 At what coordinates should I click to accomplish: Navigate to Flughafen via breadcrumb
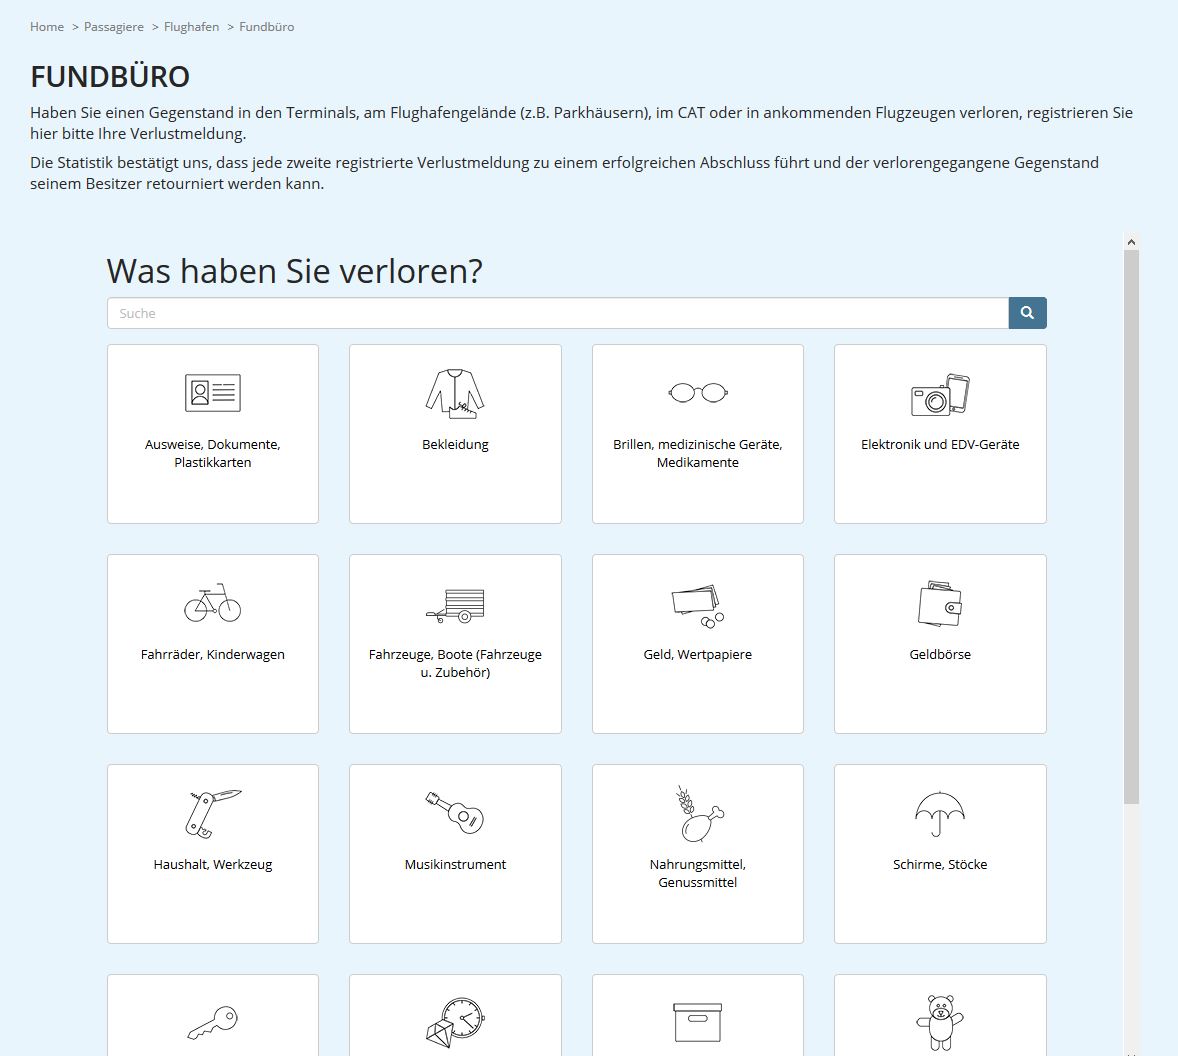[191, 27]
